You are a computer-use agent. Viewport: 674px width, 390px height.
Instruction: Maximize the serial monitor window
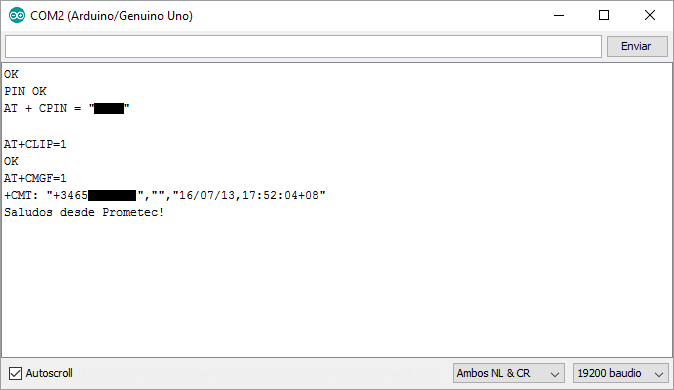pos(604,15)
